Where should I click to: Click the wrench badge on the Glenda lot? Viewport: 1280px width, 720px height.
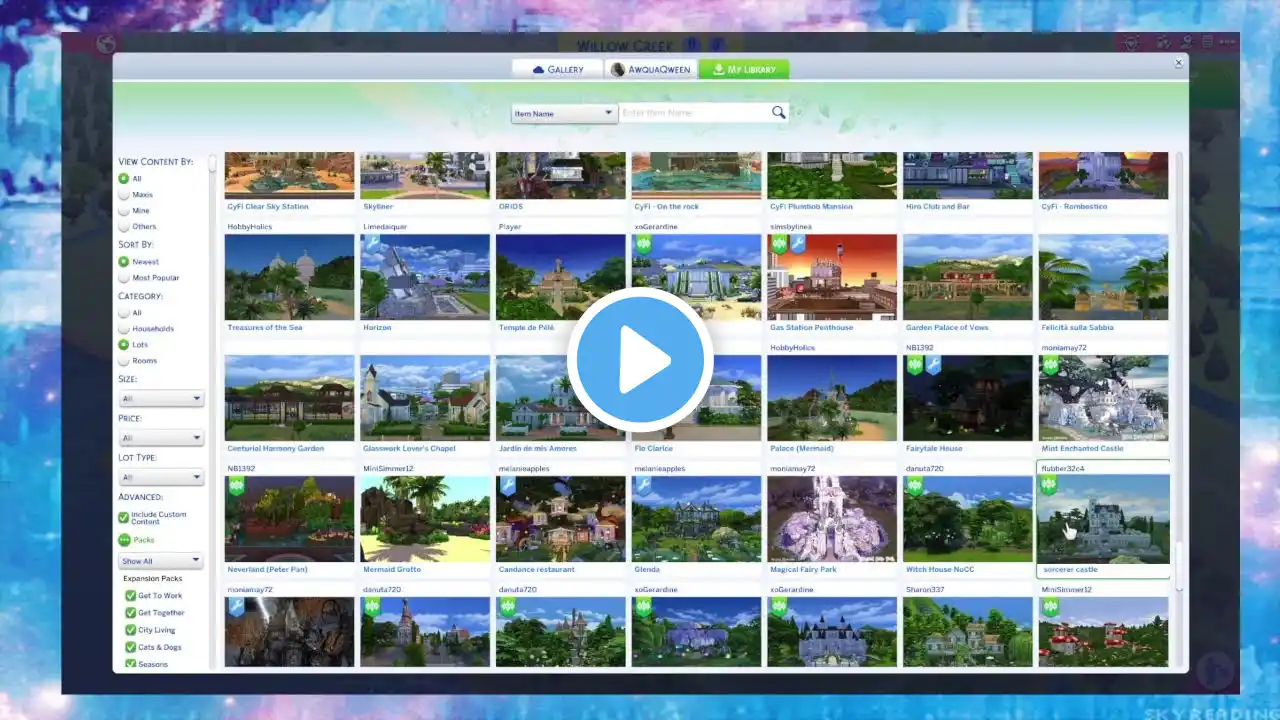point(644,486)
